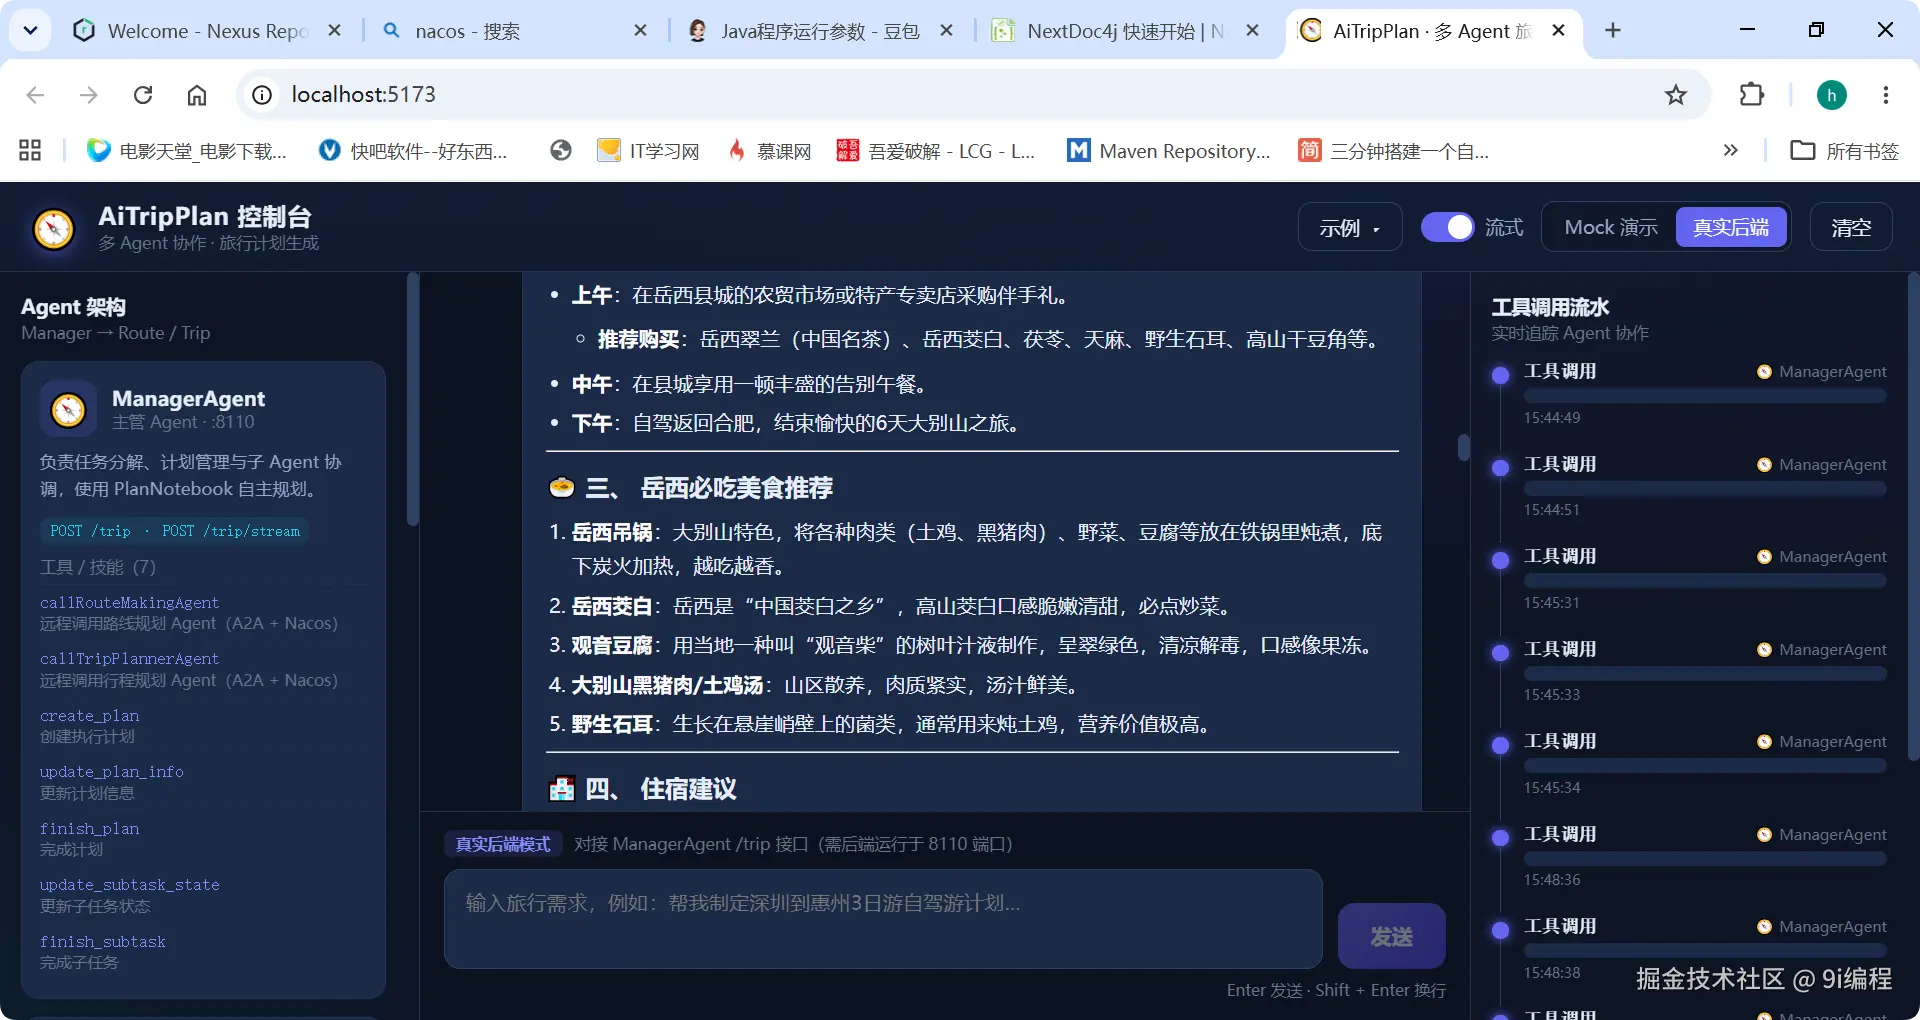Open the Chrome three-dot menu
Image resolution: width=1920 pixels, height=1020 pixels.
click(x=1886, y=95)
